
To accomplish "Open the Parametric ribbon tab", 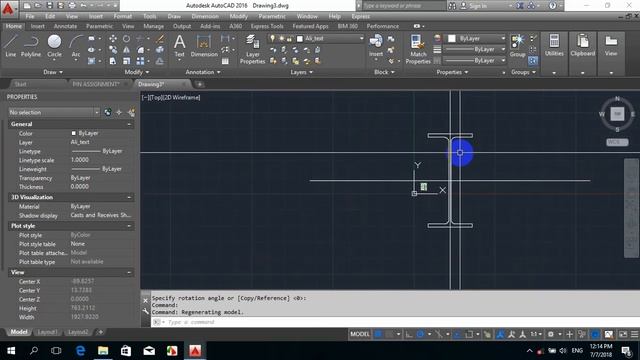I will click(99, 26).
